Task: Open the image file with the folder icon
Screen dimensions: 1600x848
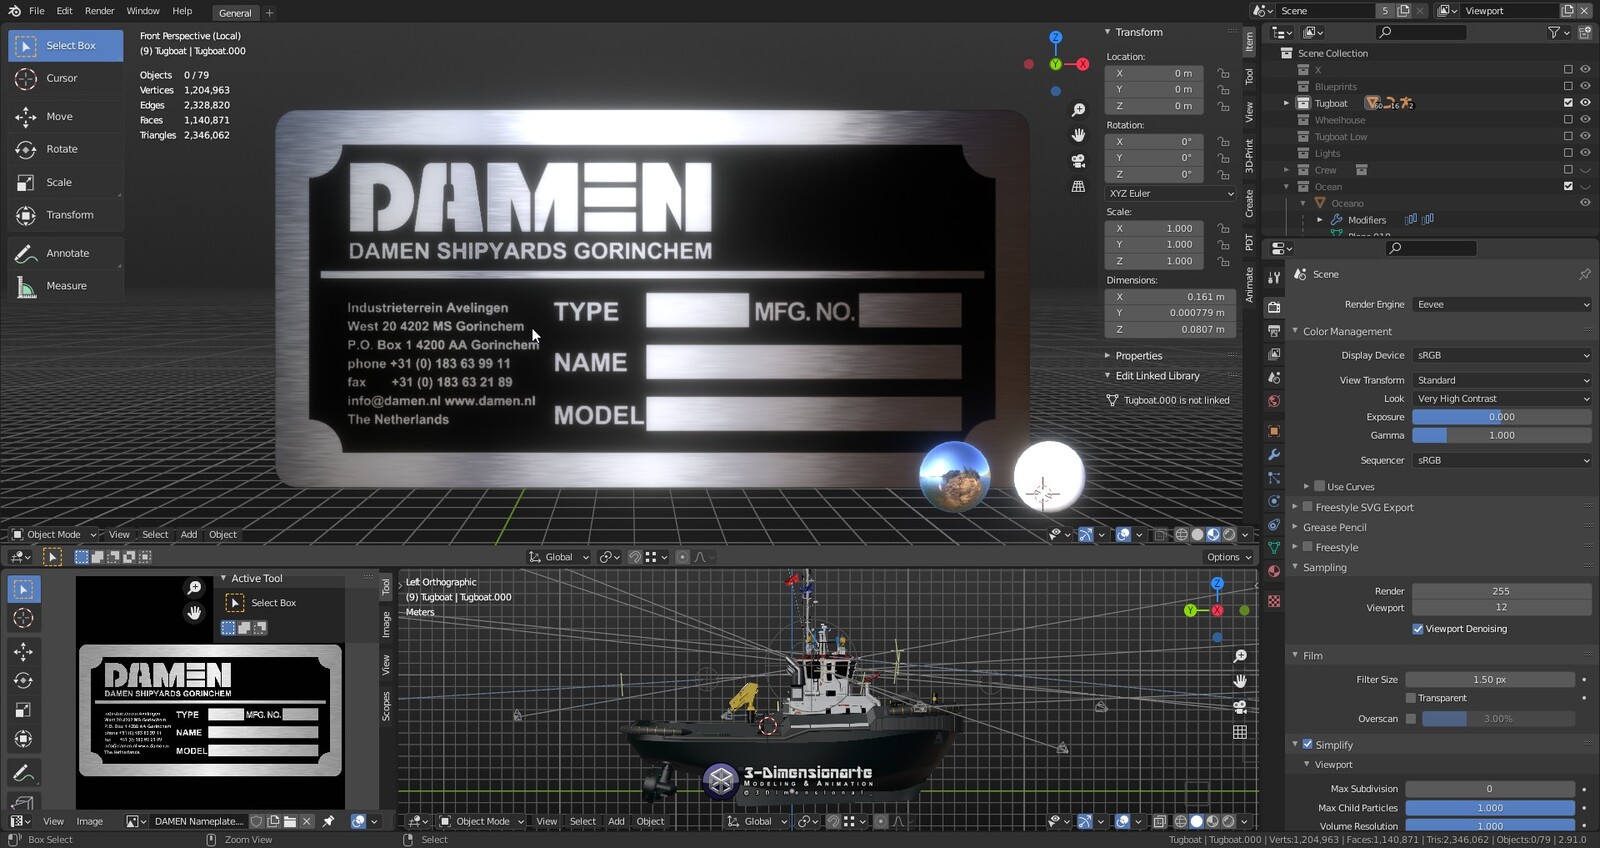Action: 290,821
